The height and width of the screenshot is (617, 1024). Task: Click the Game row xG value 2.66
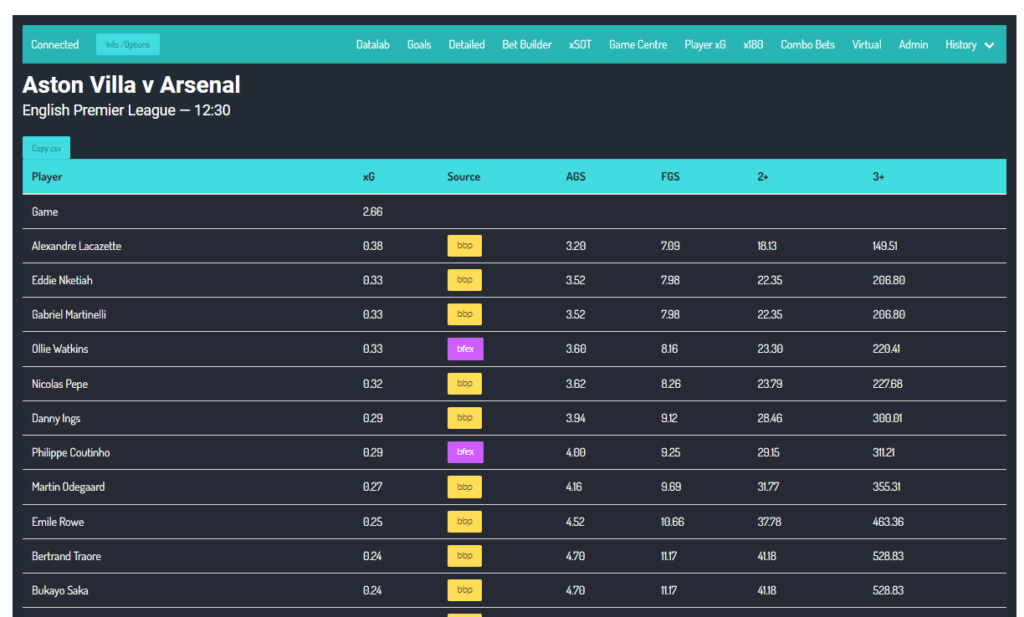[x=373, y=212]
